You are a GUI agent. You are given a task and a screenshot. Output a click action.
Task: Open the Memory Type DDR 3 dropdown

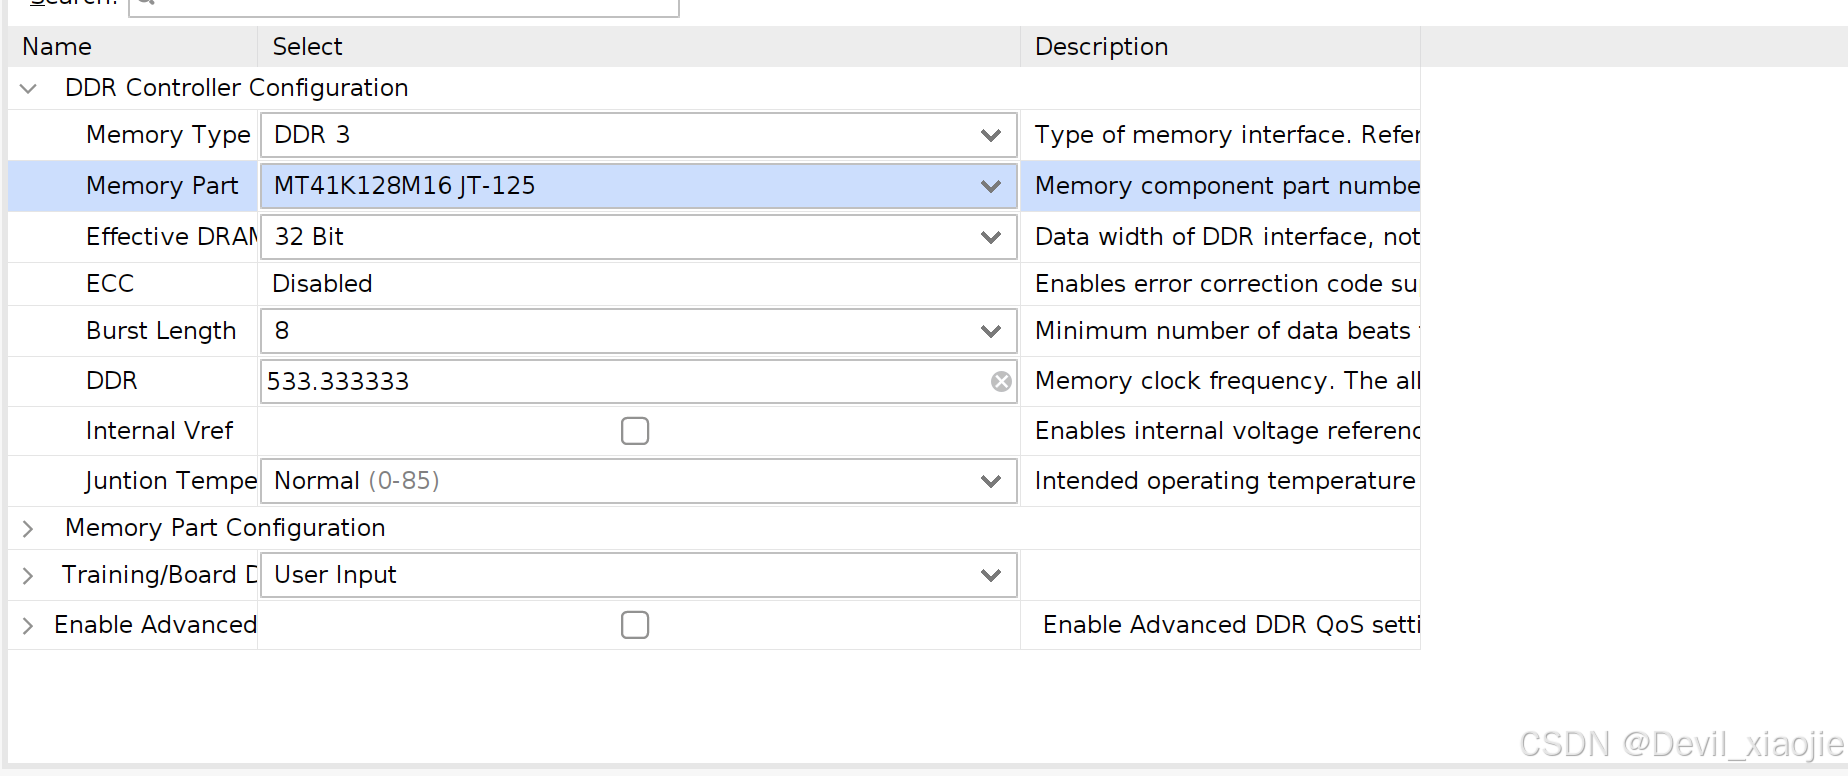click(x=990, y=136)
